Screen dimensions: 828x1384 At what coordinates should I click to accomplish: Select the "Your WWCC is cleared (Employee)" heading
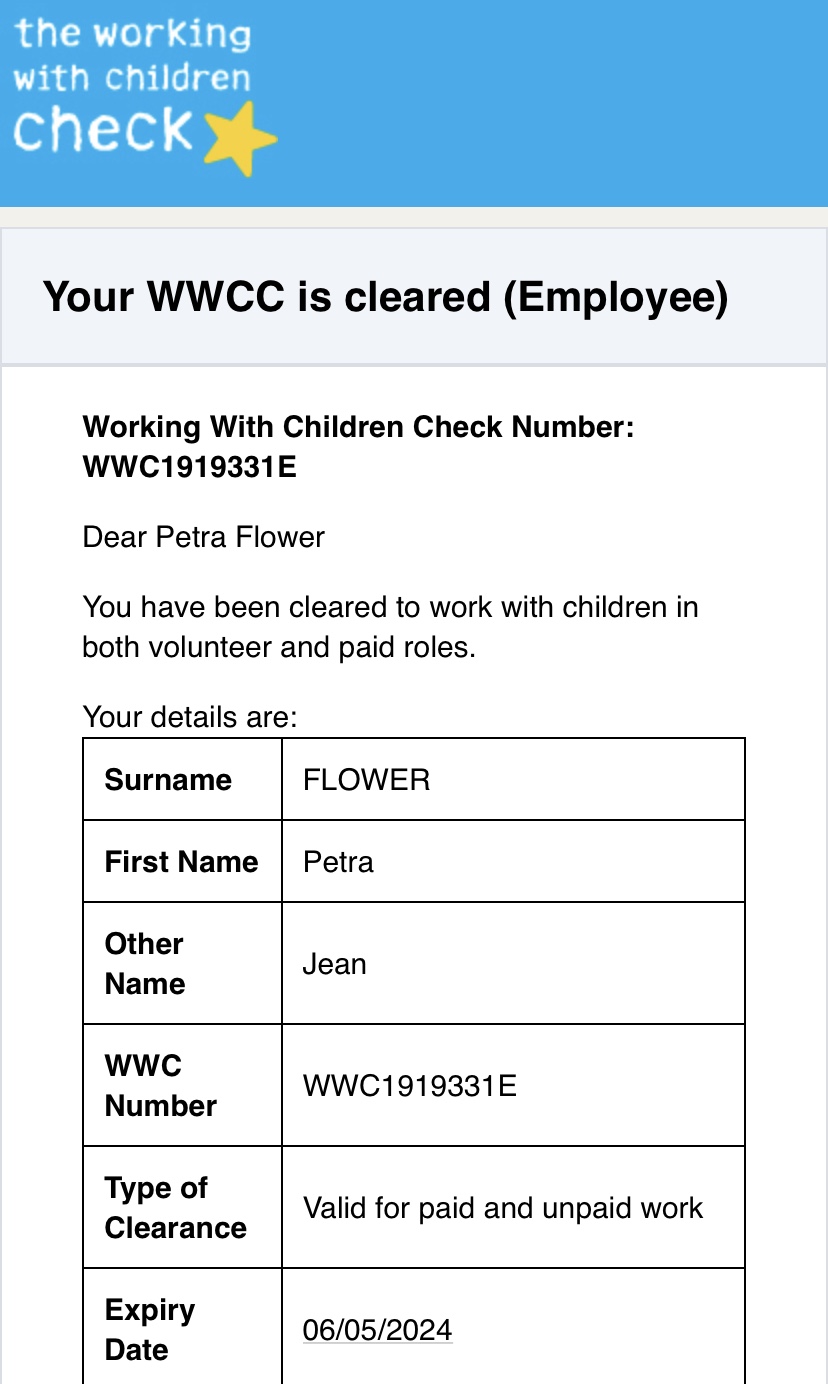click(x=385, y=297)
